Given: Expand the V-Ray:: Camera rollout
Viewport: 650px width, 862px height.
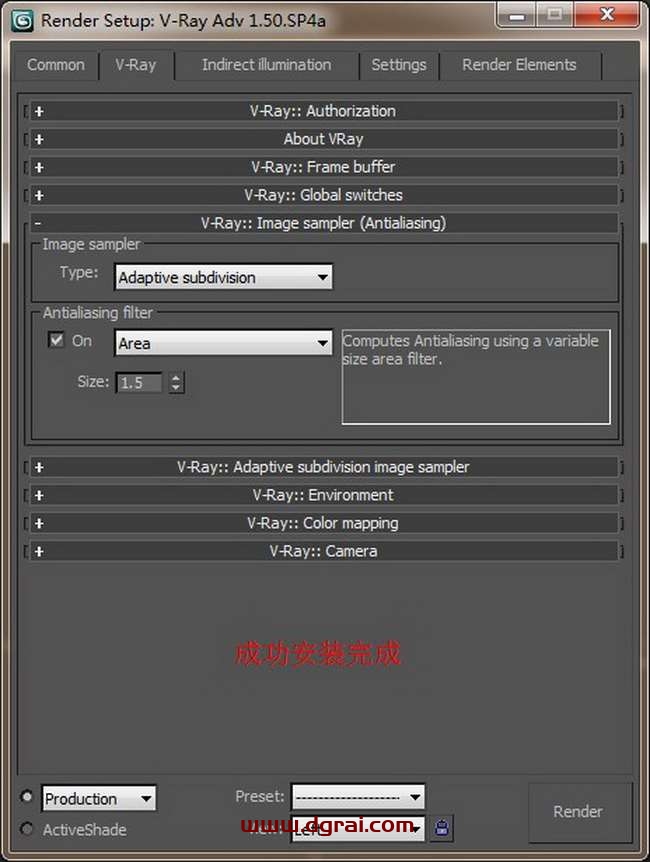Looking at the screenshot, I should [x=323, y=551].
